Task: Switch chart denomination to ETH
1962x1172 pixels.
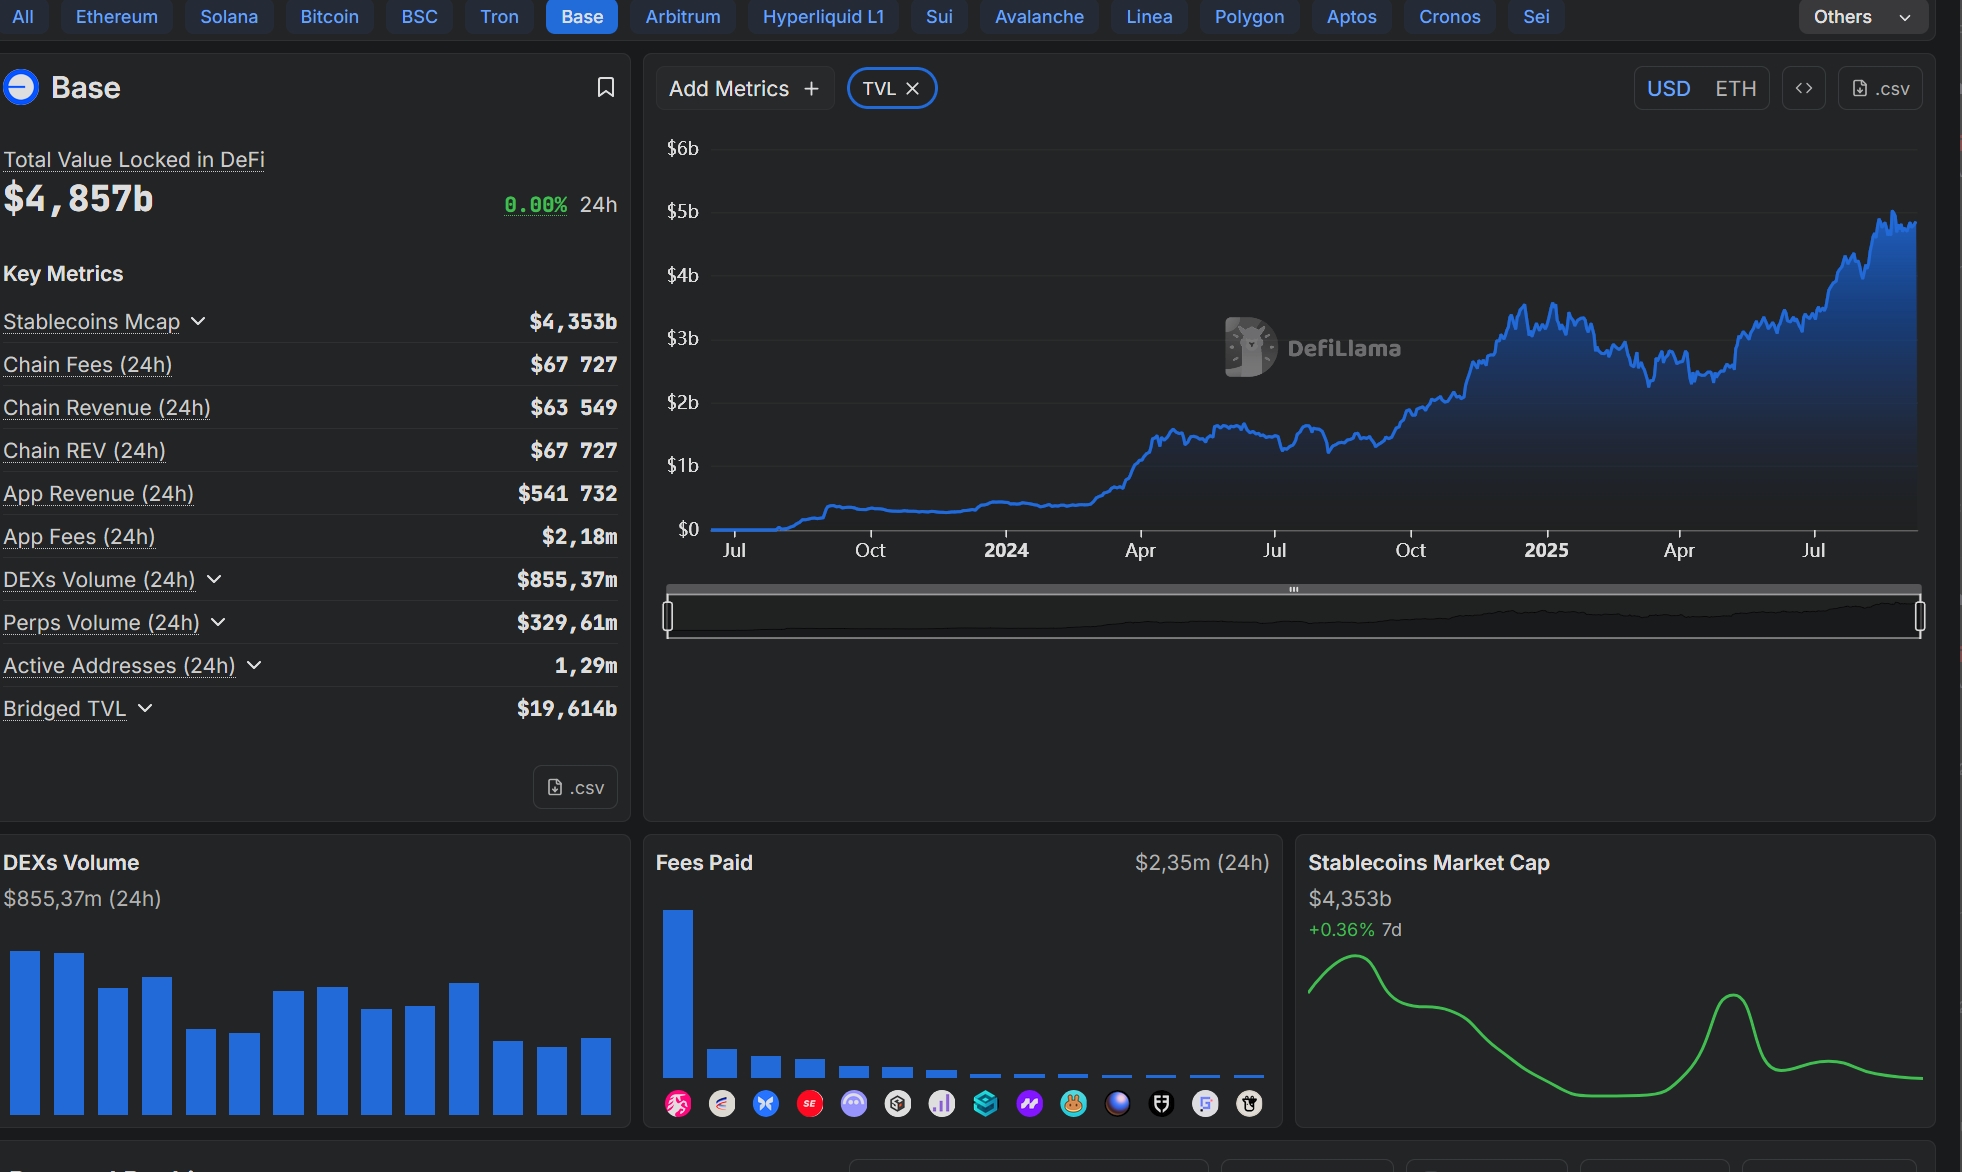Action: pos(1735,88)
